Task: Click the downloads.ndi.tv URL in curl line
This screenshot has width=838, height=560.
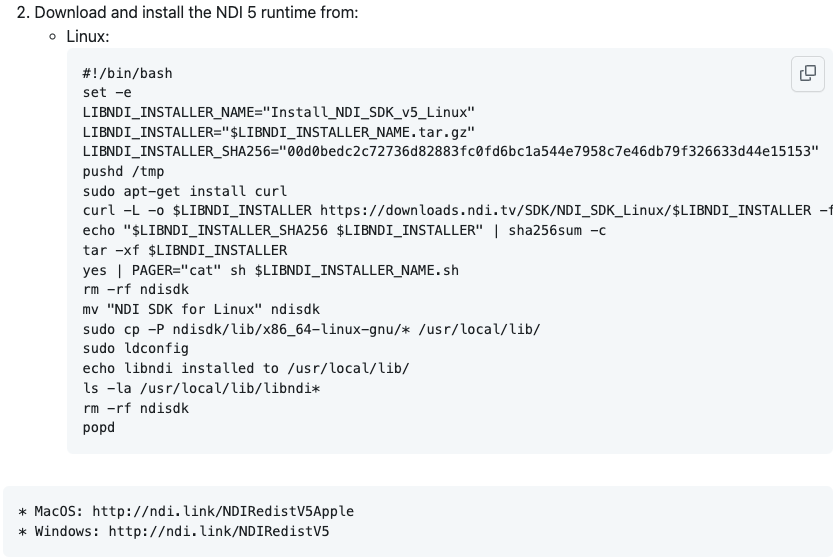Action: (x=565, y=211)
